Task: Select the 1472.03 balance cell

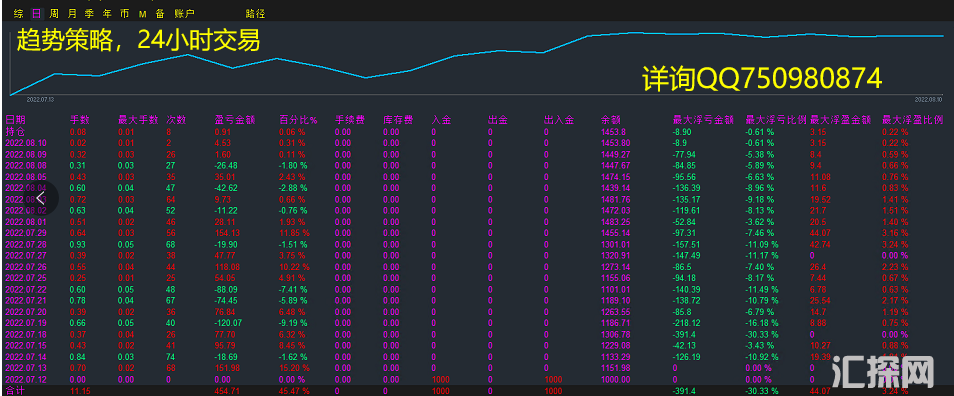Action: (615, 210)
